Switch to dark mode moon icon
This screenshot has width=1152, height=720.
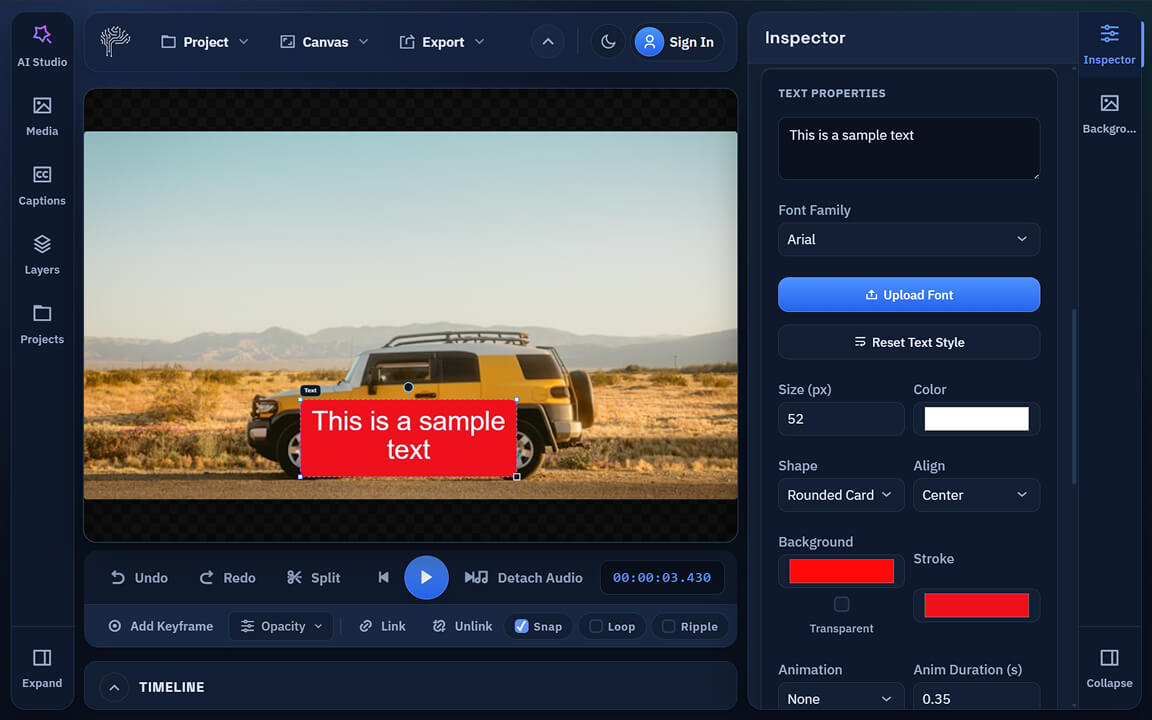tap(608, 42)
